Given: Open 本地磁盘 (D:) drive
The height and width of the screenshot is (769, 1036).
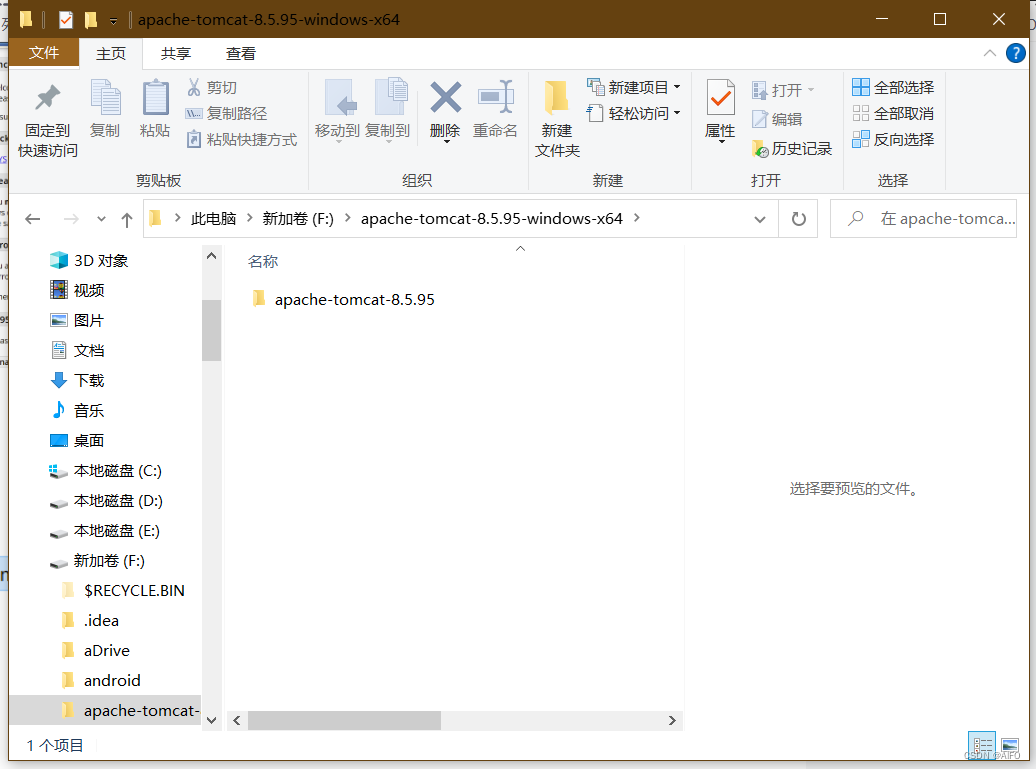Looking at the screenshot, I should 106,501.
